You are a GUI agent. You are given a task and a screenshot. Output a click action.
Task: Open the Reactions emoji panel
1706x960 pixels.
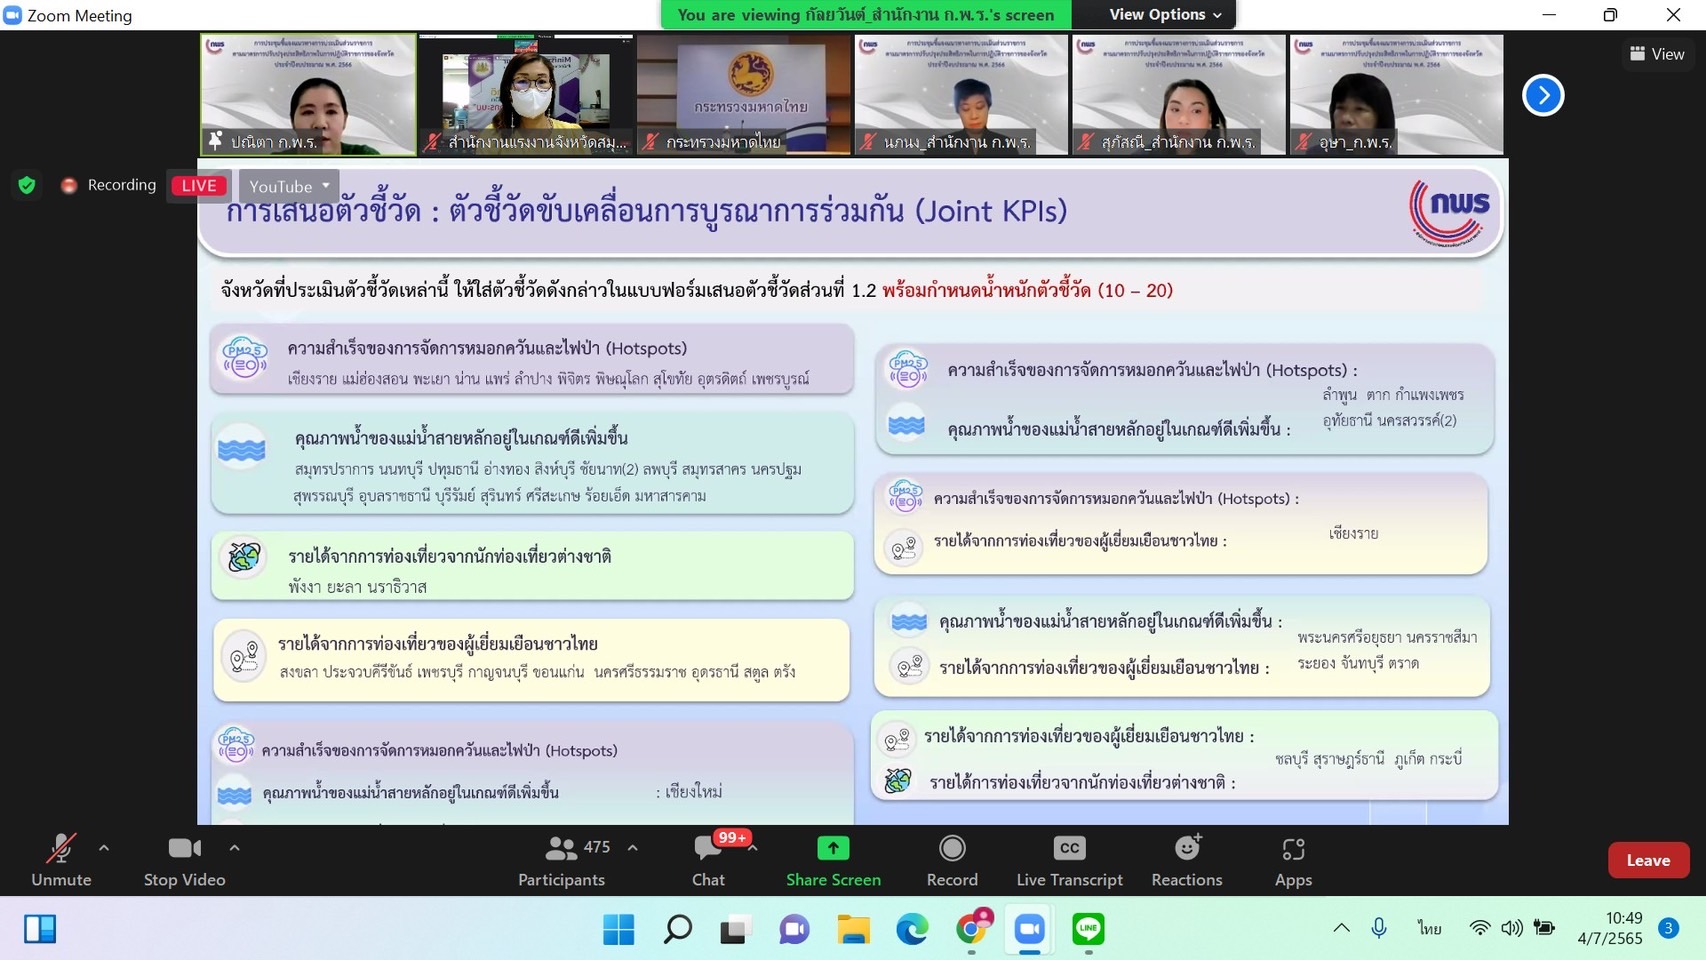(1186, 861)
